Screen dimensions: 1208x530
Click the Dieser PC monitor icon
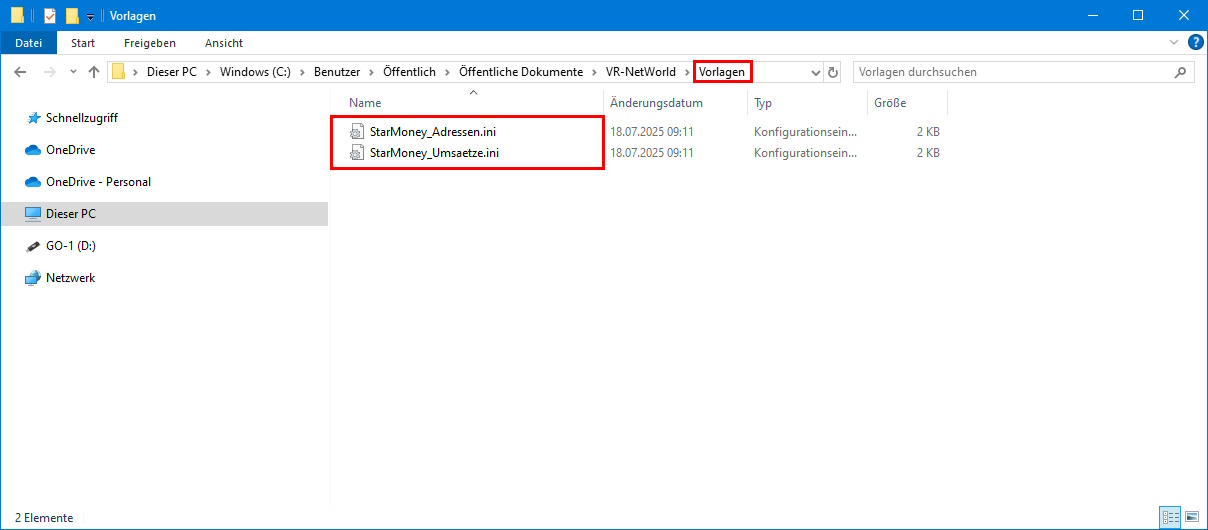pos(32,214)
